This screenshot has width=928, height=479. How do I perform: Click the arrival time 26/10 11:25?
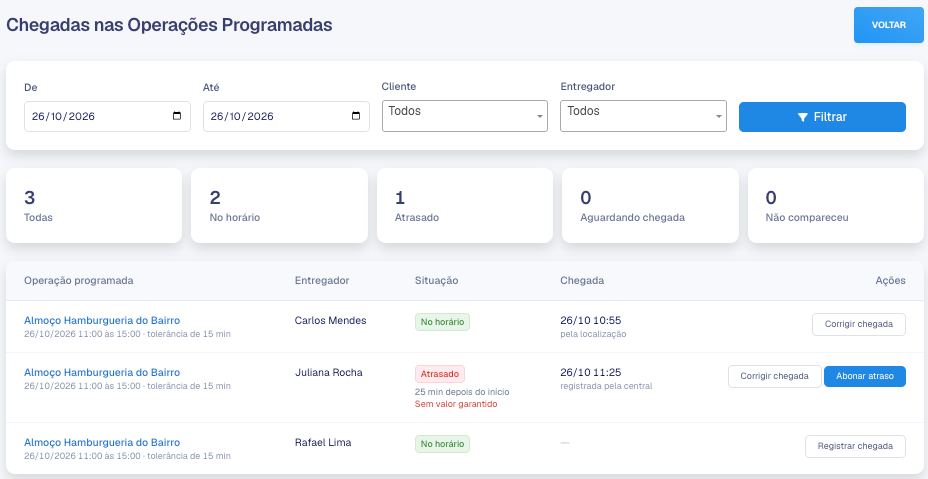[x=591, y=372]
